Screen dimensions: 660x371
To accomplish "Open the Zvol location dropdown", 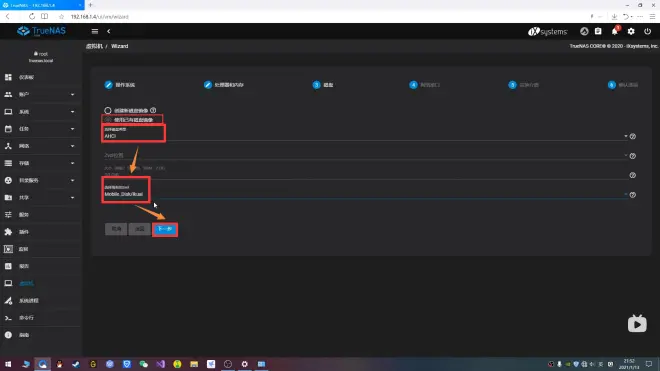I will click(365, 155).
